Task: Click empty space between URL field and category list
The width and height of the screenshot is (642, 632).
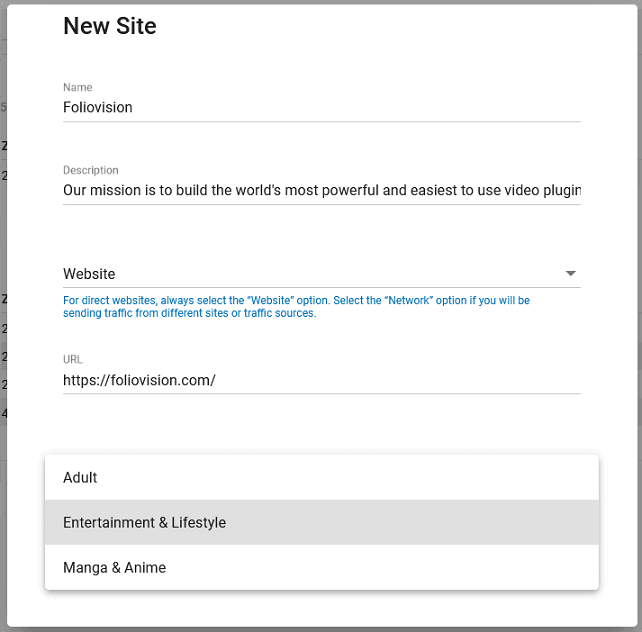Action: coord(321,424)
